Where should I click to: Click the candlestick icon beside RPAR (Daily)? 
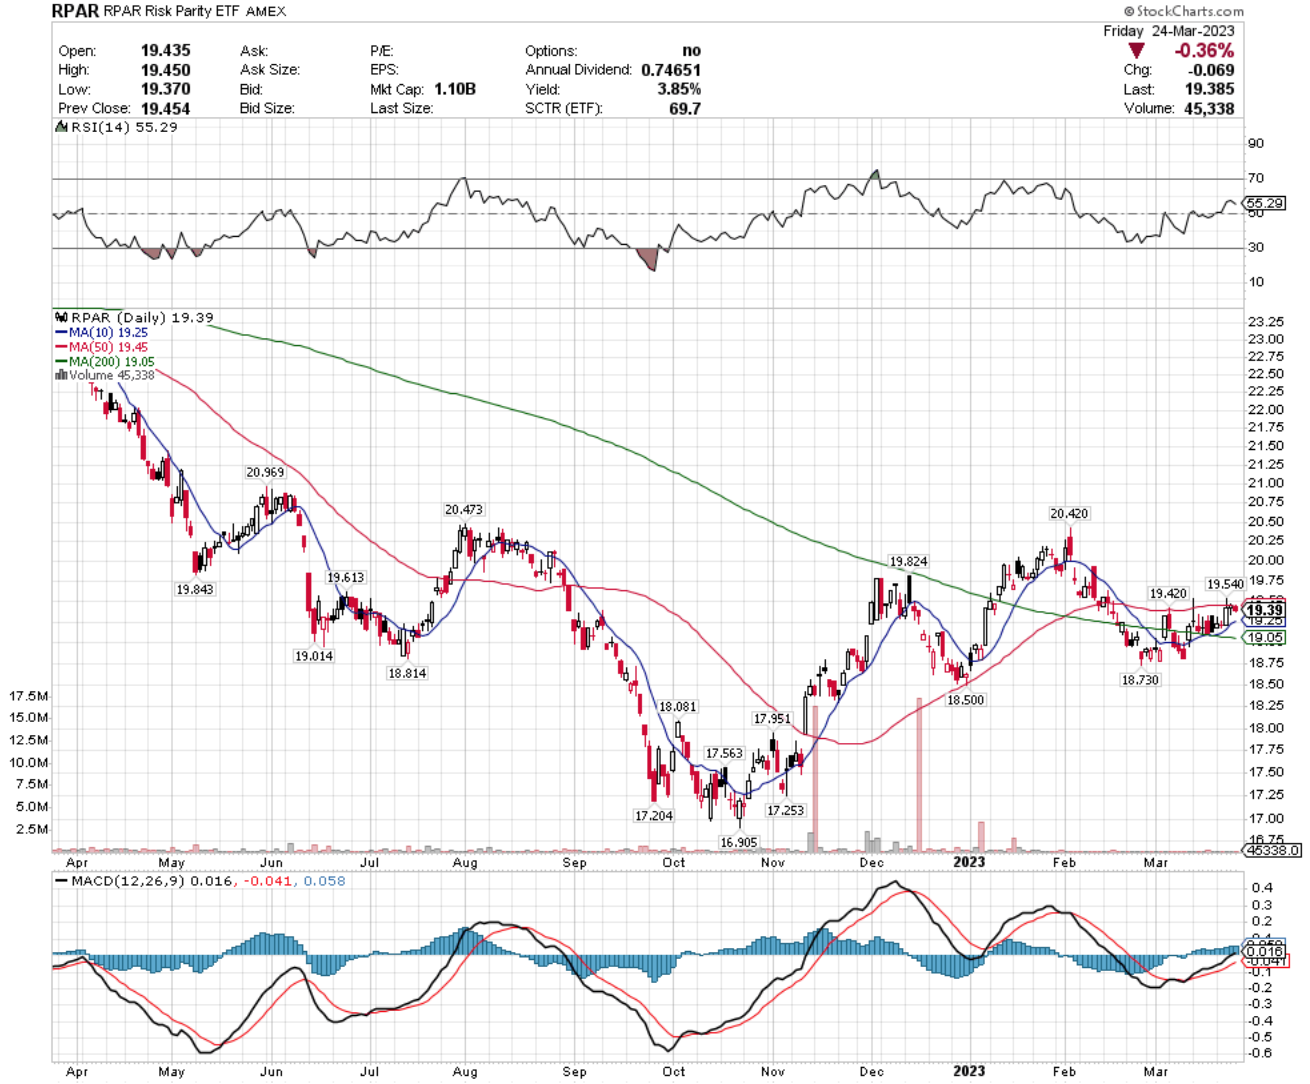(61, 317)
